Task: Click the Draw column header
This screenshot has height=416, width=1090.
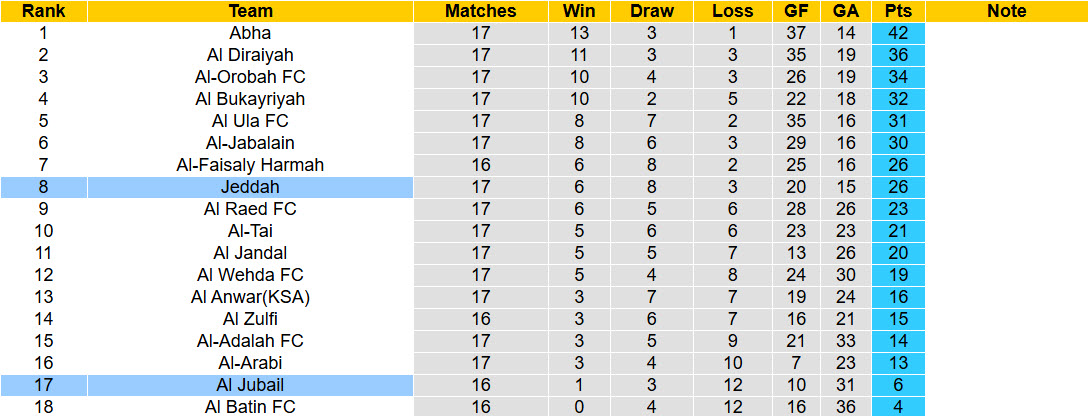Action: point(652,11)
